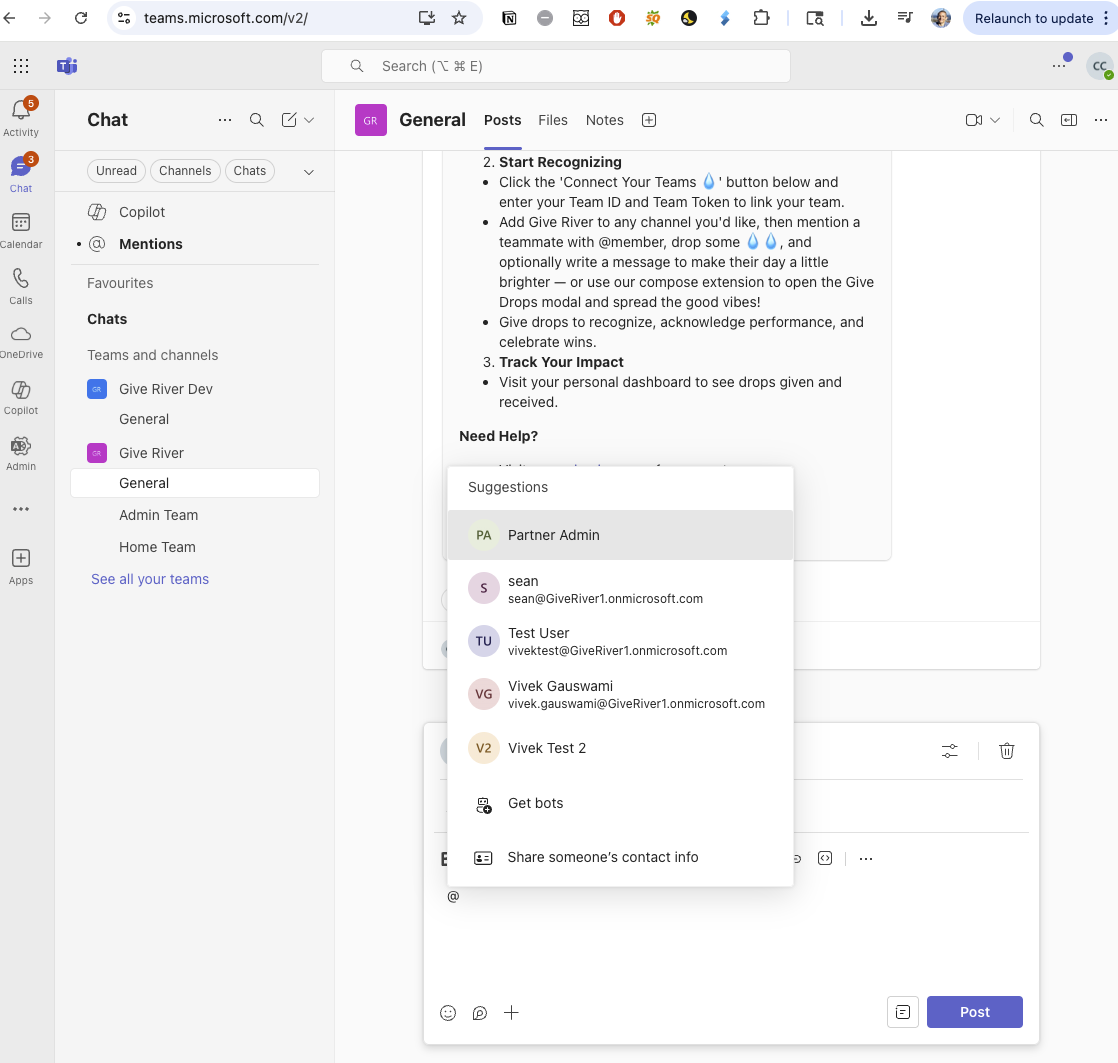Reload the browser page
This screenshot has height=1063, width=1118.
(81, 18)
